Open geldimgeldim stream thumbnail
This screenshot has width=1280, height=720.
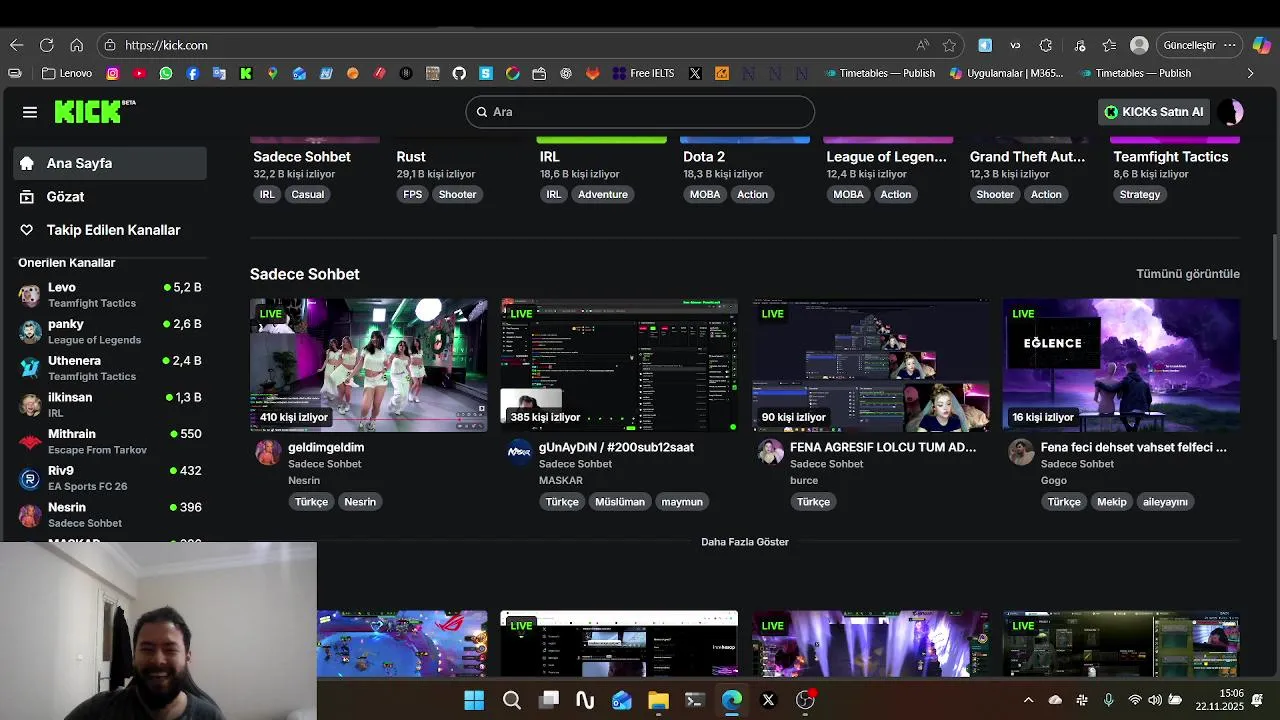(x=369, y=365)
